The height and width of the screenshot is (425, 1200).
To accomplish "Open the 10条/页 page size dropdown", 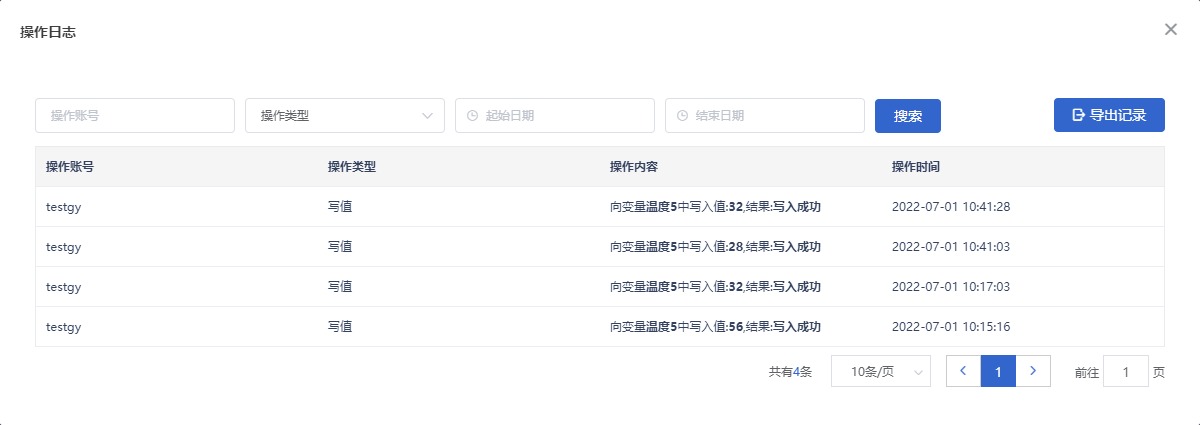I will pos(881,371).
